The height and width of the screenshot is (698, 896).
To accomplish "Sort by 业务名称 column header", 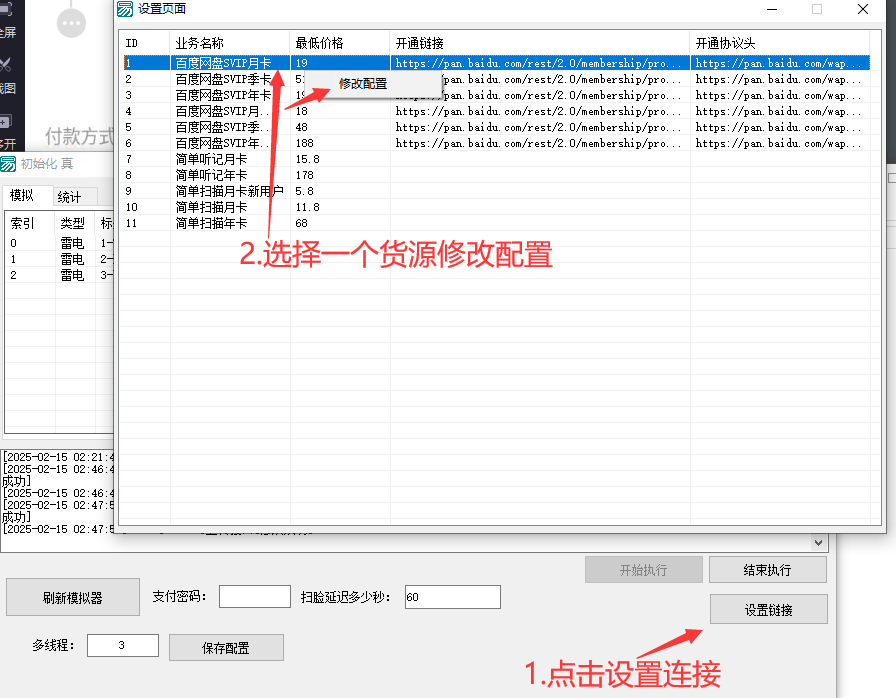I will (230, 43).
